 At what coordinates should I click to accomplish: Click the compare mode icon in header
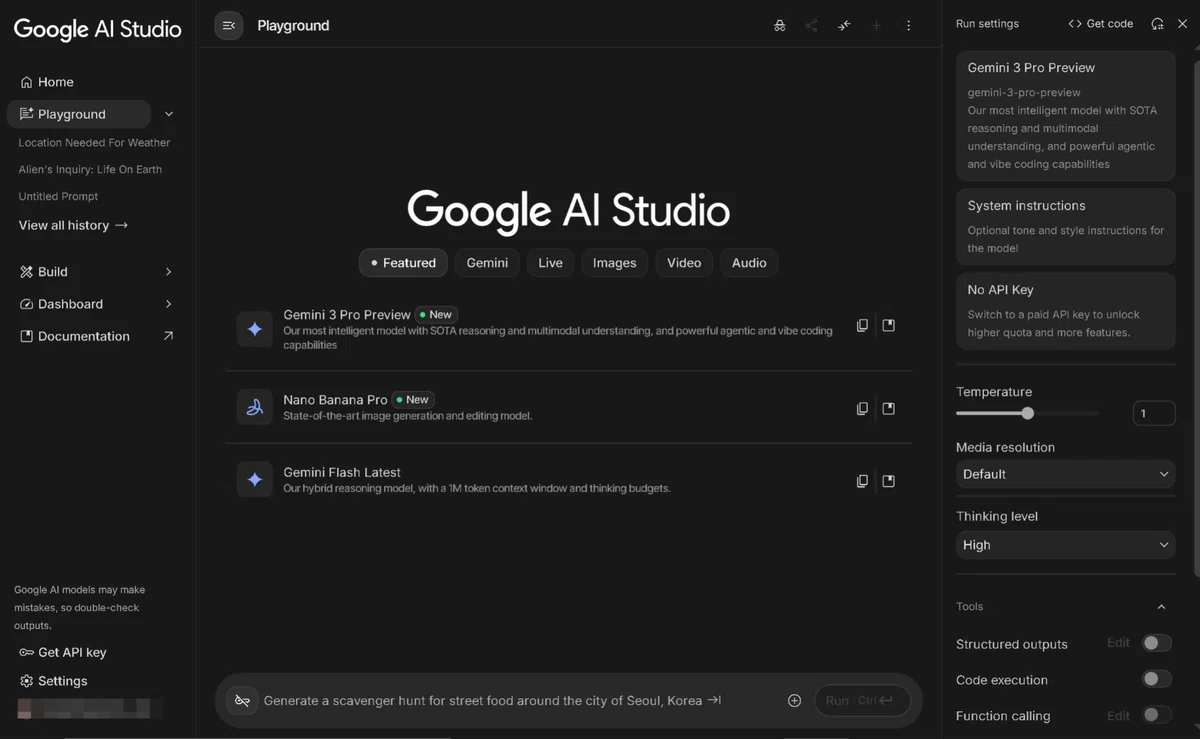click(x=844, y=26)
